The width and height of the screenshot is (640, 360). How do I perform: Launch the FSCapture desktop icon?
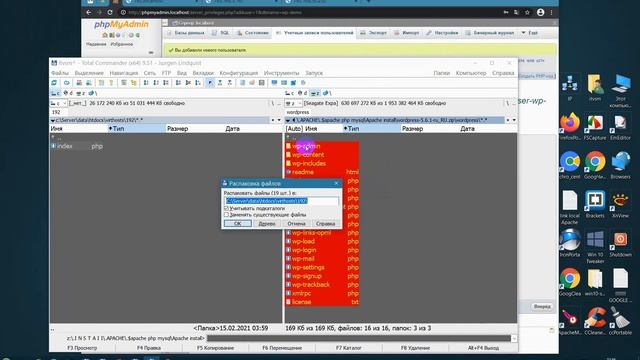pyautogui.click(x=595, y=126)
